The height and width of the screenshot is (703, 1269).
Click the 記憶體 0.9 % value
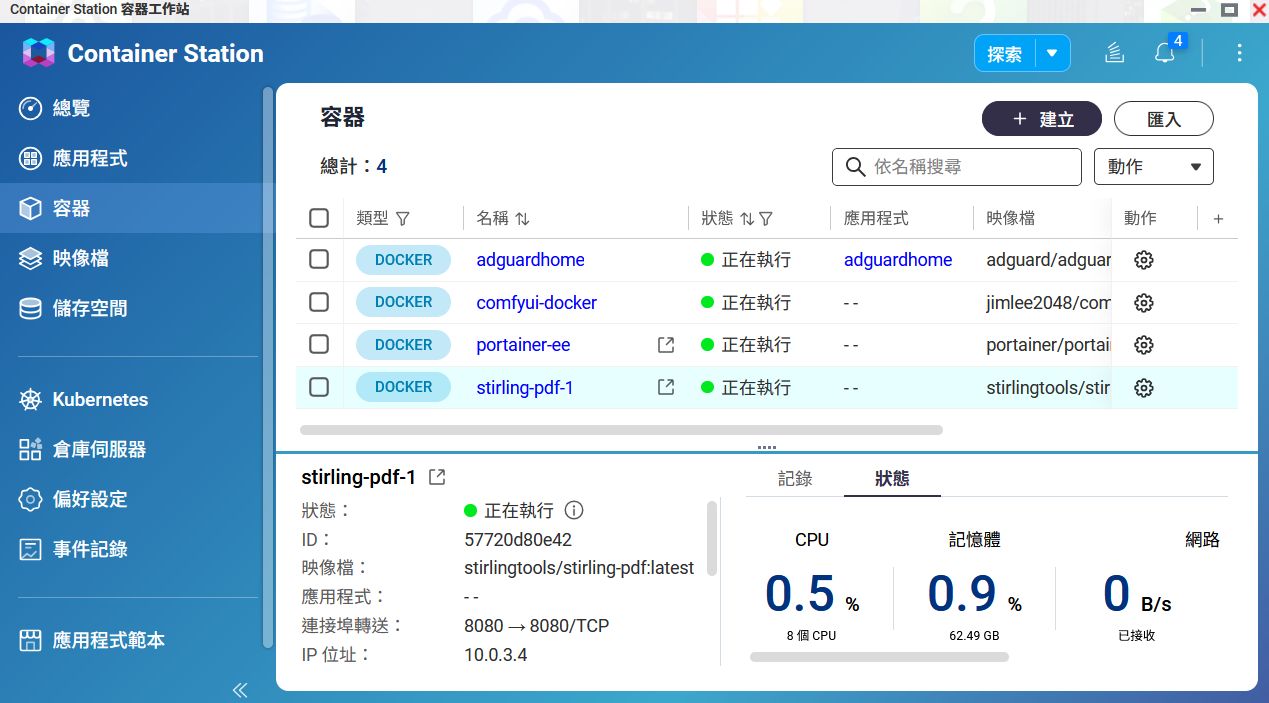pos(974,594)
